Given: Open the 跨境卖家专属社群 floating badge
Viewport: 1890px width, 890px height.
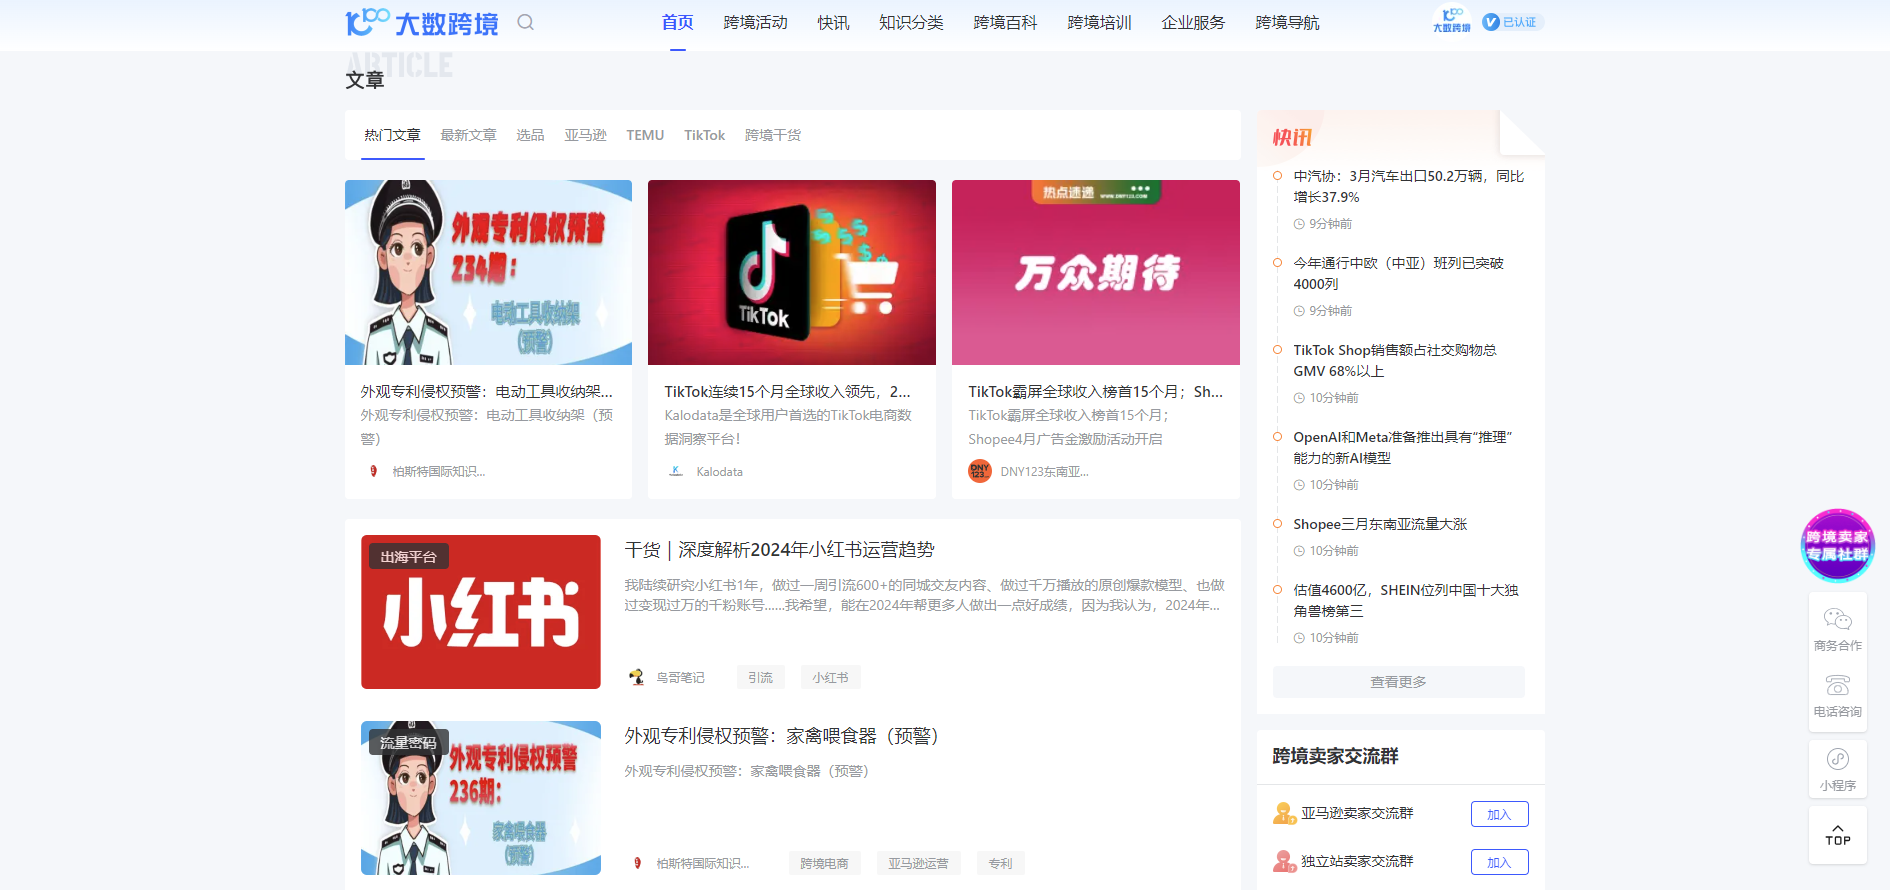Looking at the screenshot, I should (1838, 545).
